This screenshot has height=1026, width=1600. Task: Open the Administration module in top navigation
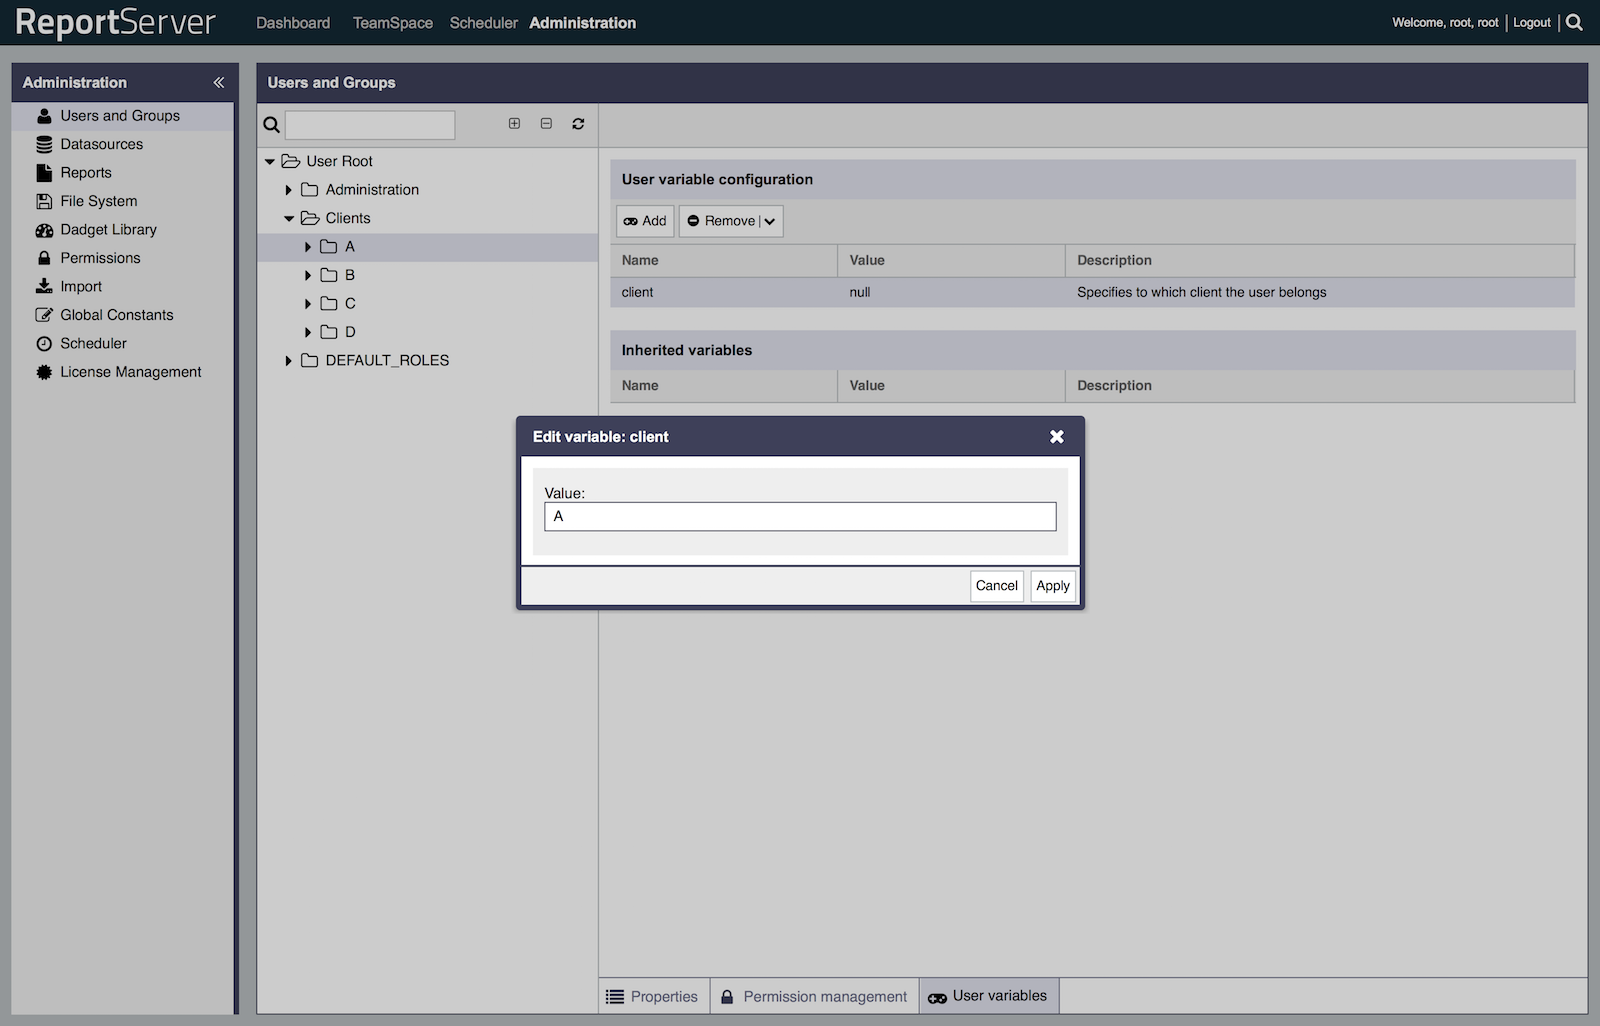tap(583, 23)
